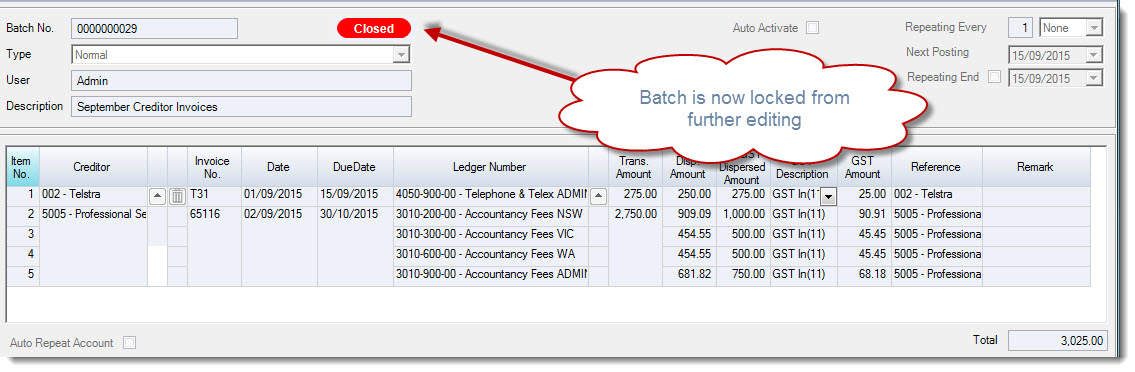
Task: Click dispersed amount cell '1,000.00'
Action: [743, 215]
